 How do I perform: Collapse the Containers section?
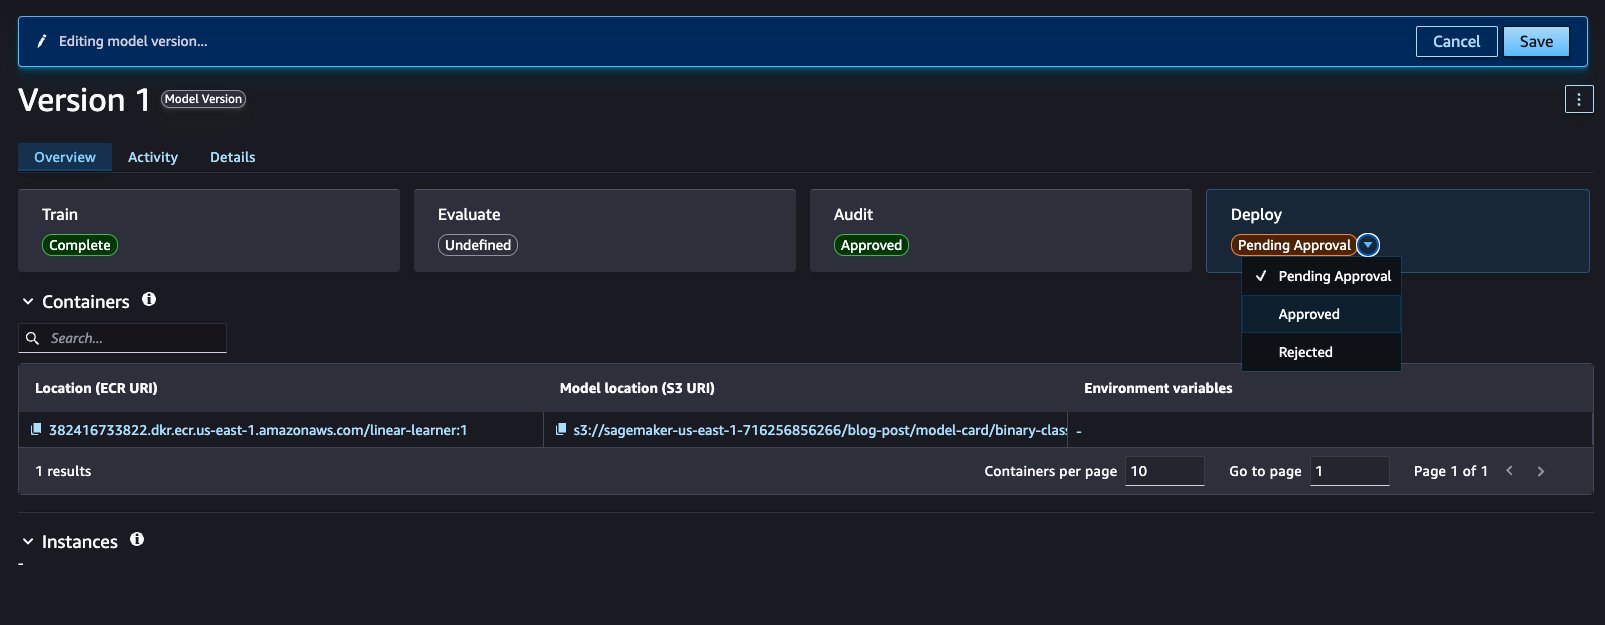coord(28,301)
